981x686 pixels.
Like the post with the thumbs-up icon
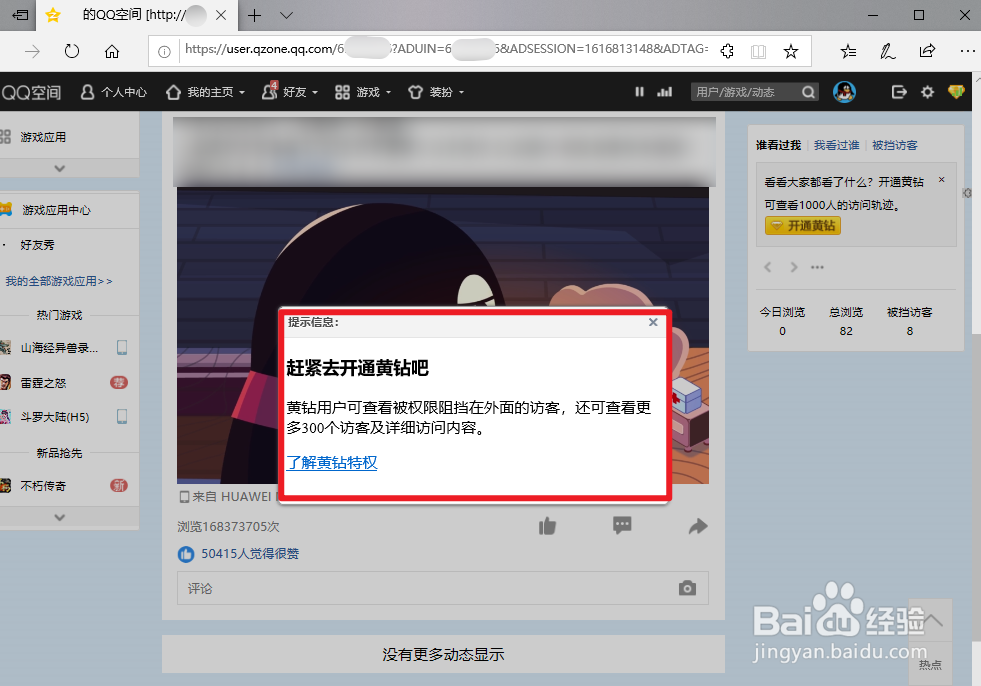tap(547, 525)
